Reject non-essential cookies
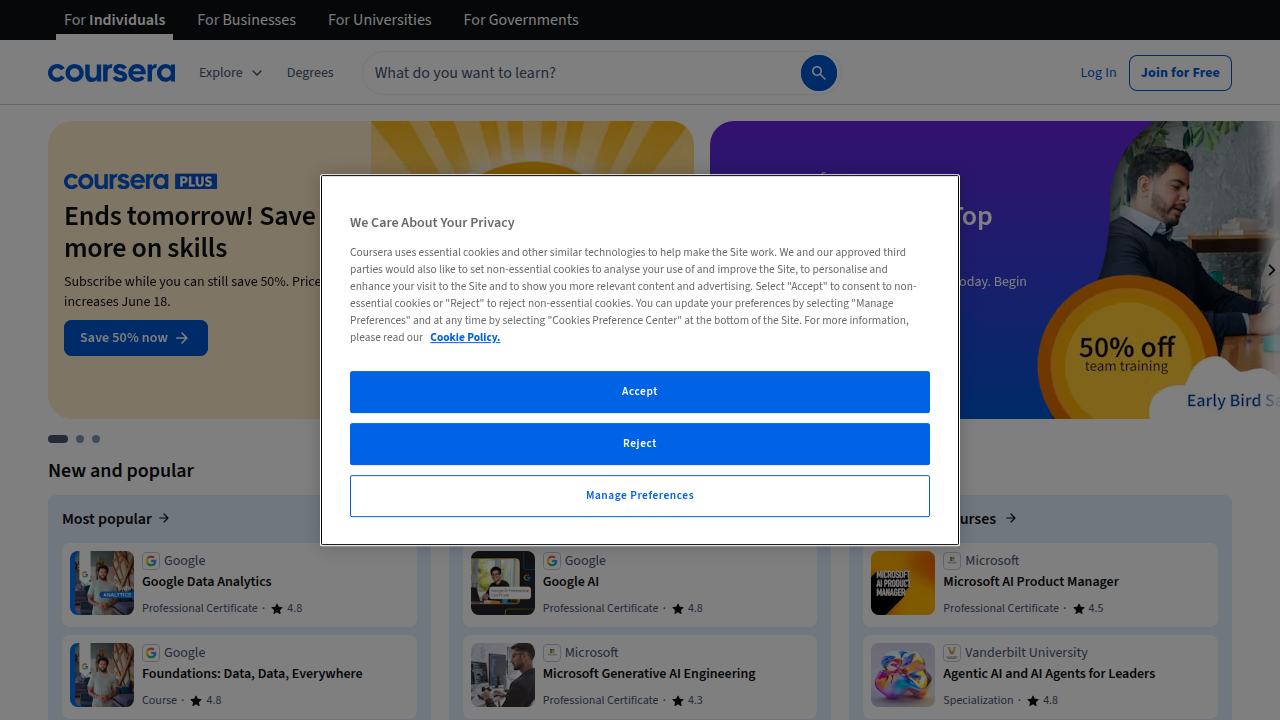1280x720 pixels. [640, 444]
